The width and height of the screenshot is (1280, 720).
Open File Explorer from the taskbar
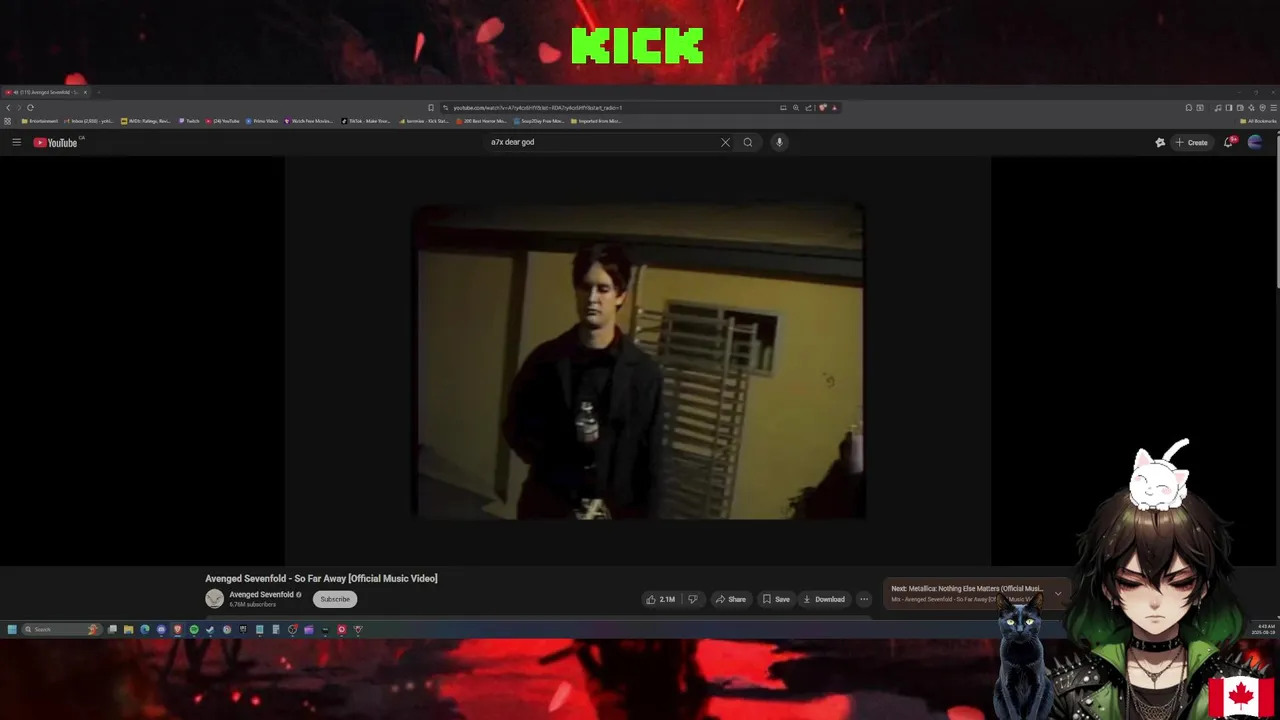click(x=128, y=629)
